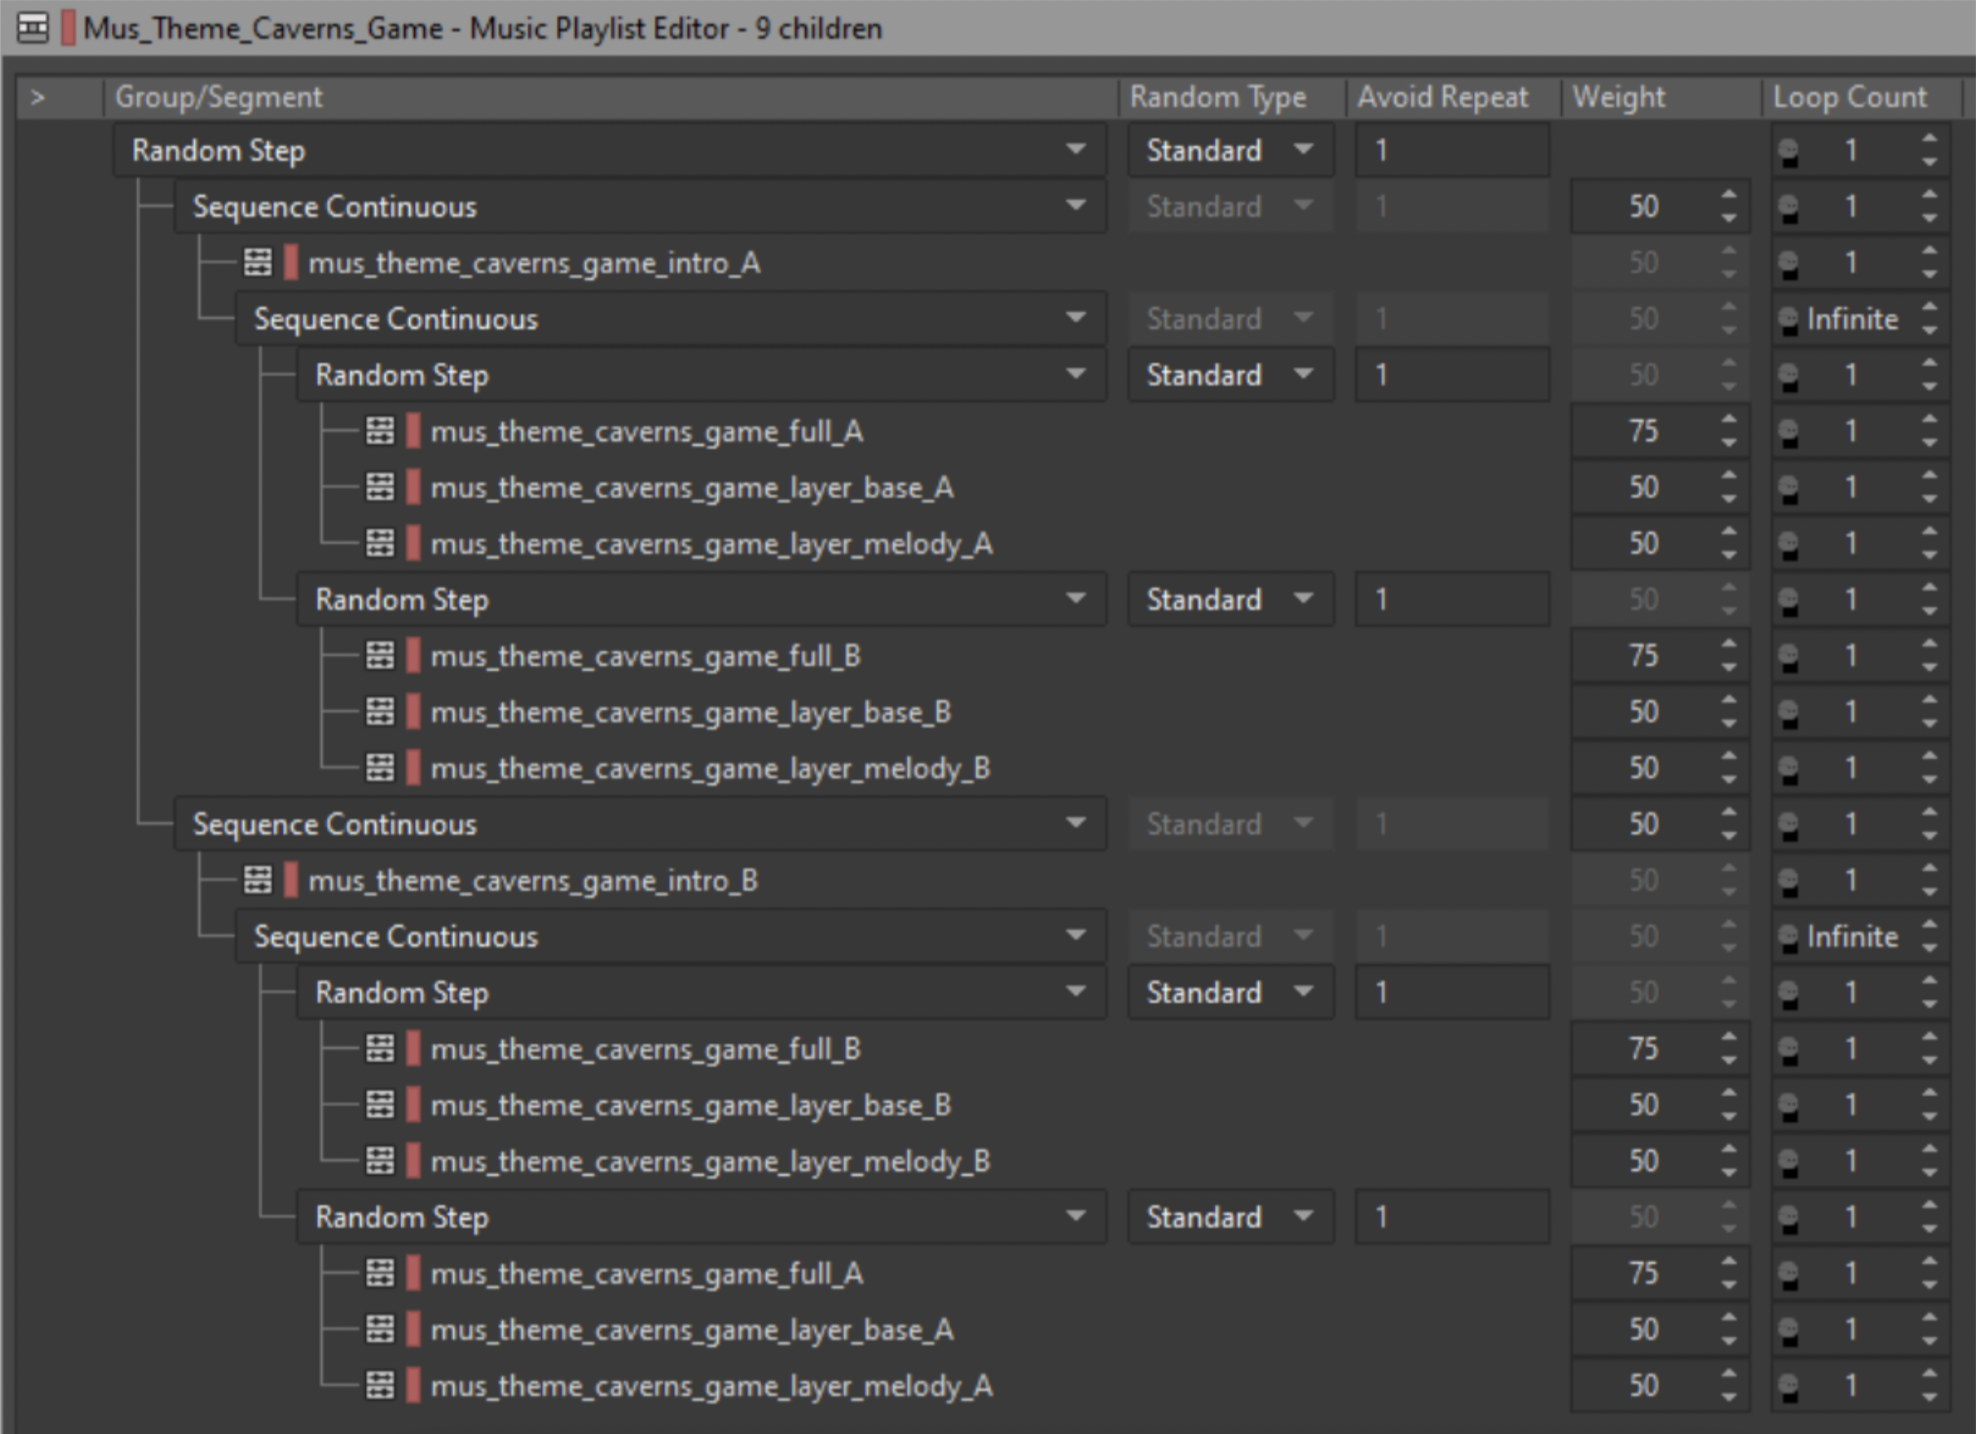Open dropdown of Infinite Sequence Continuous under intro_B
Screen dimensions: 1976x1434
point(1076,936)
